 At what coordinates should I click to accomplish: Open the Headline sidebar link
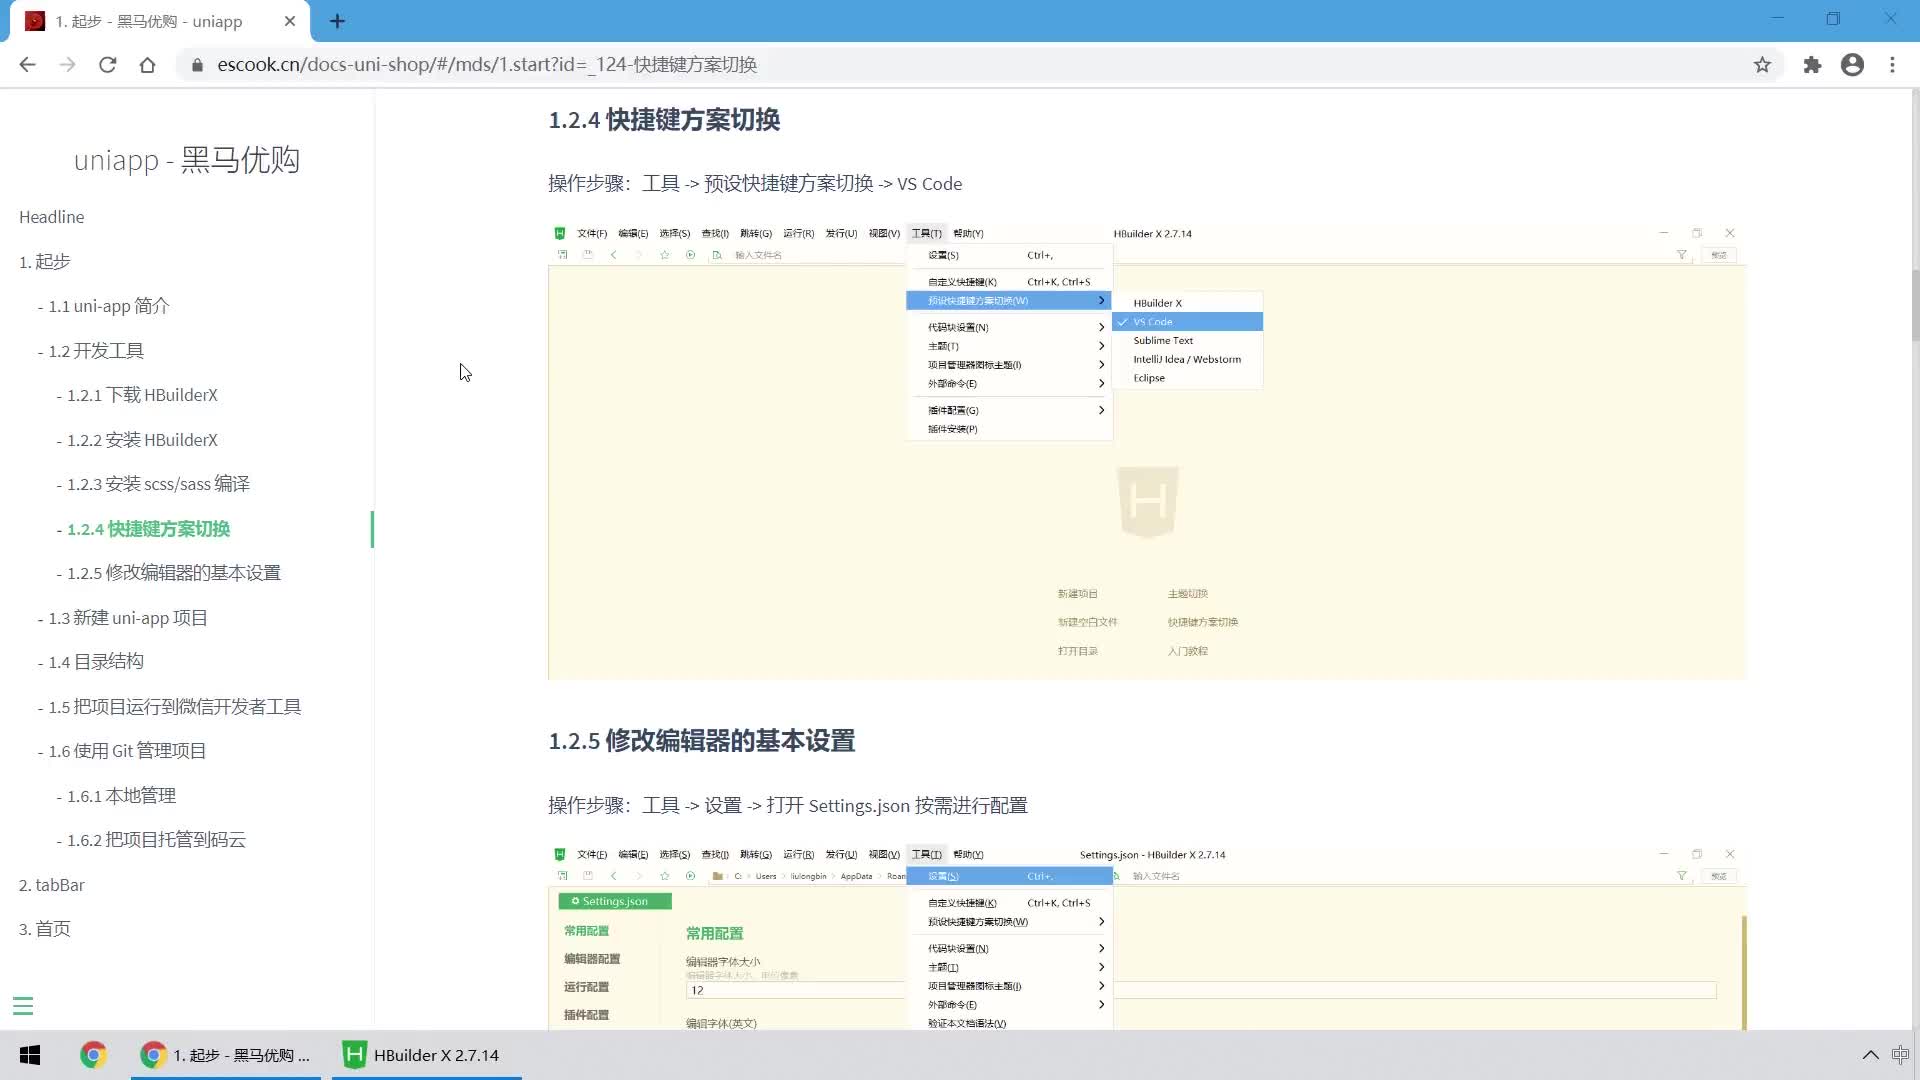[x=52, y=217]
